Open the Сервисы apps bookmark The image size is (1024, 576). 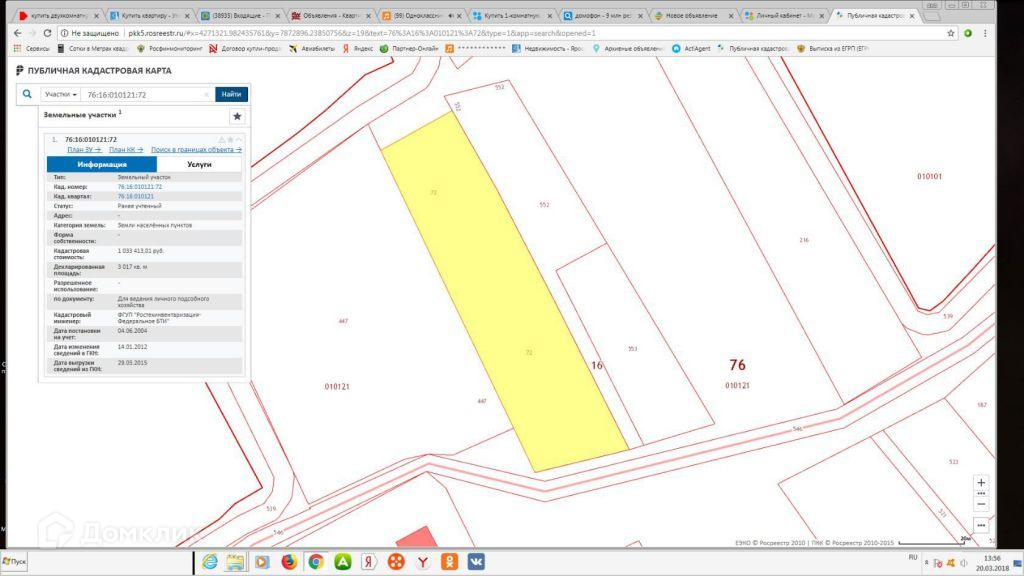(31, 48)
